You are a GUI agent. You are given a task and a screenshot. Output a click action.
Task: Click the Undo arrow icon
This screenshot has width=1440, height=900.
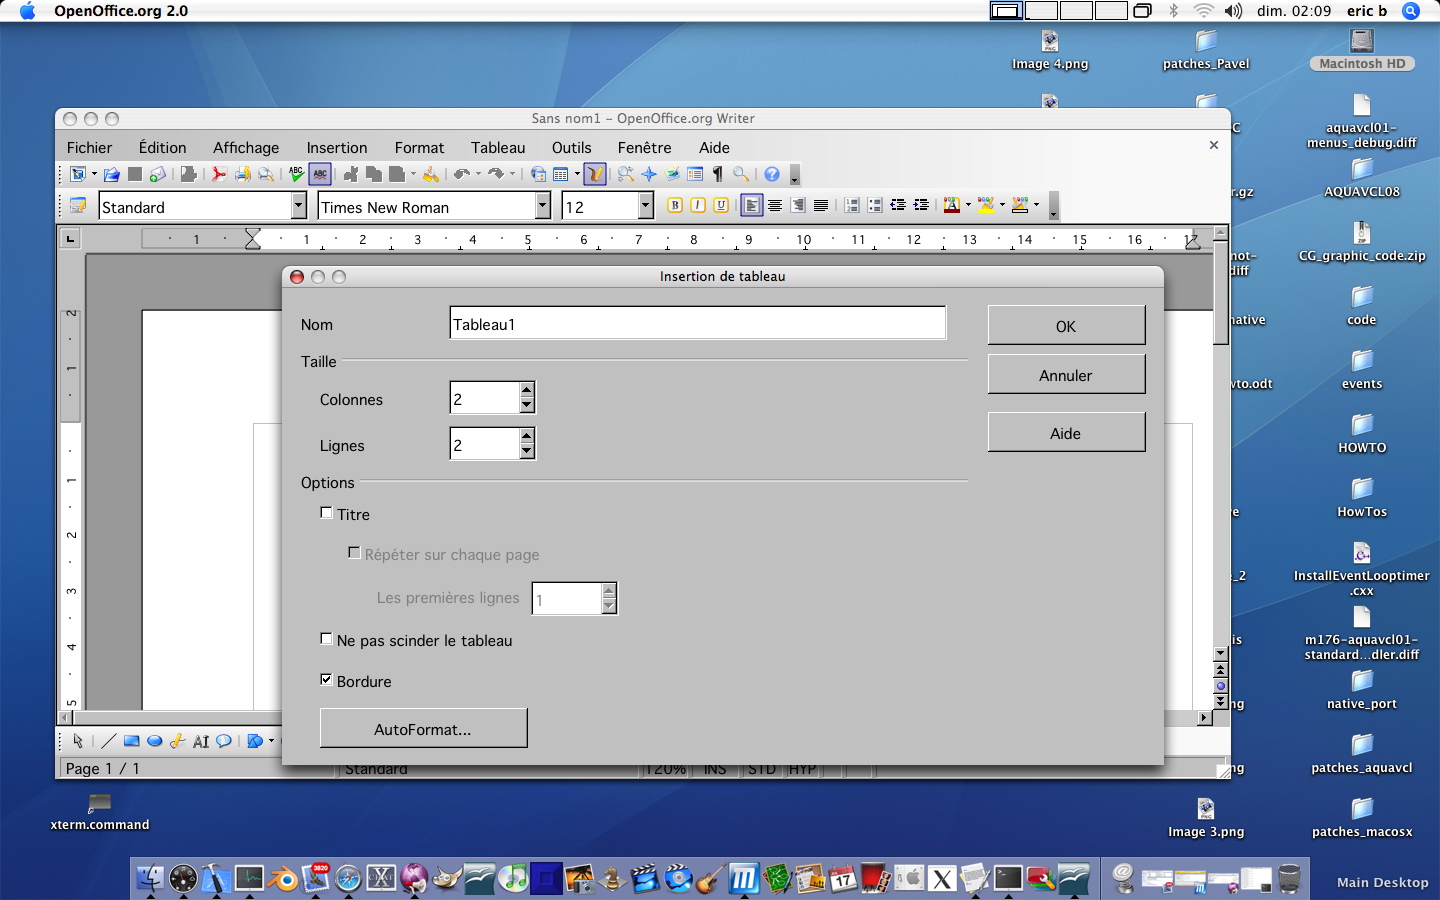click(460, 174)
